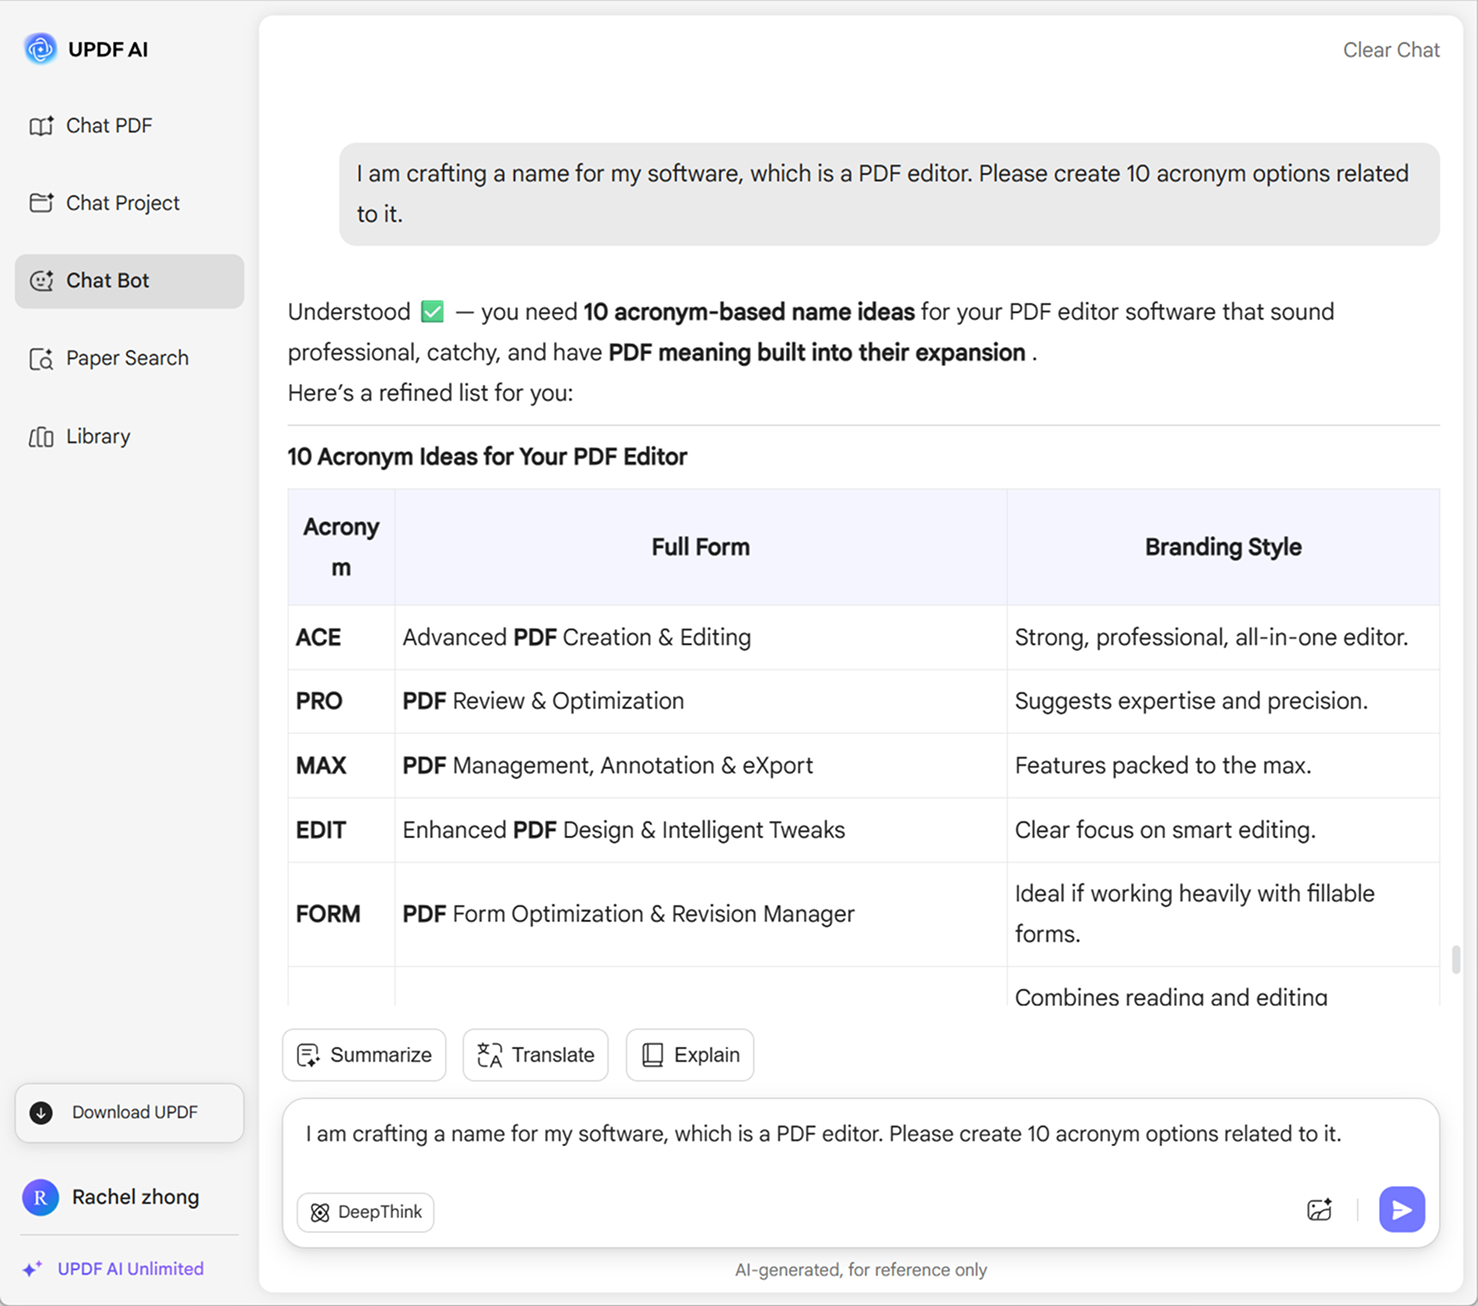Click 'PDF Management, Annotation & eXport' cell
The width and height of the screenshot is (1478, 1306).
(700, 766)
